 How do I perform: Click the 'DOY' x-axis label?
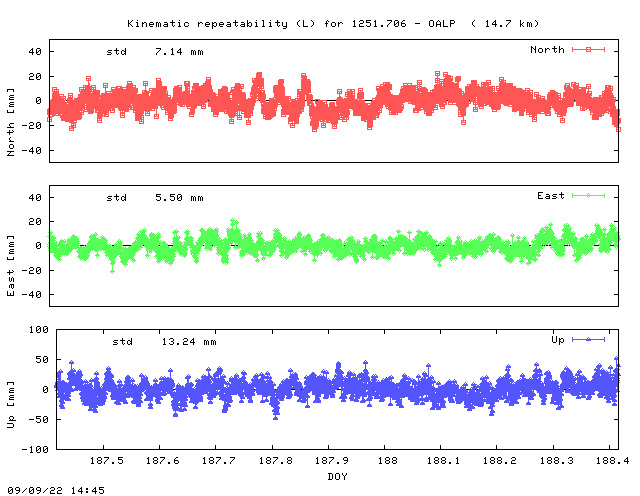(338, 476)
